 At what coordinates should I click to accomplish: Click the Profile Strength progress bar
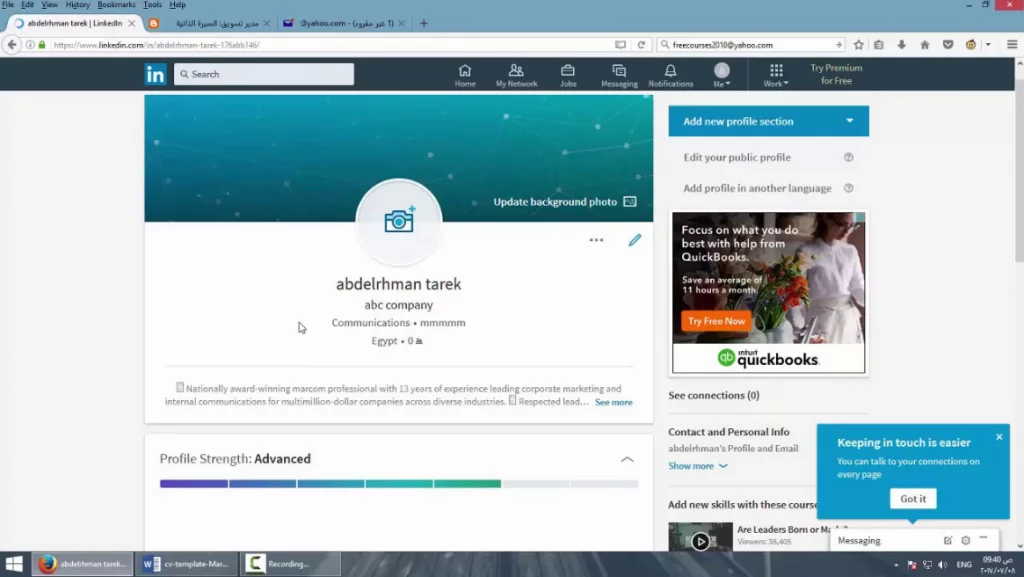(x=398, y=484)
